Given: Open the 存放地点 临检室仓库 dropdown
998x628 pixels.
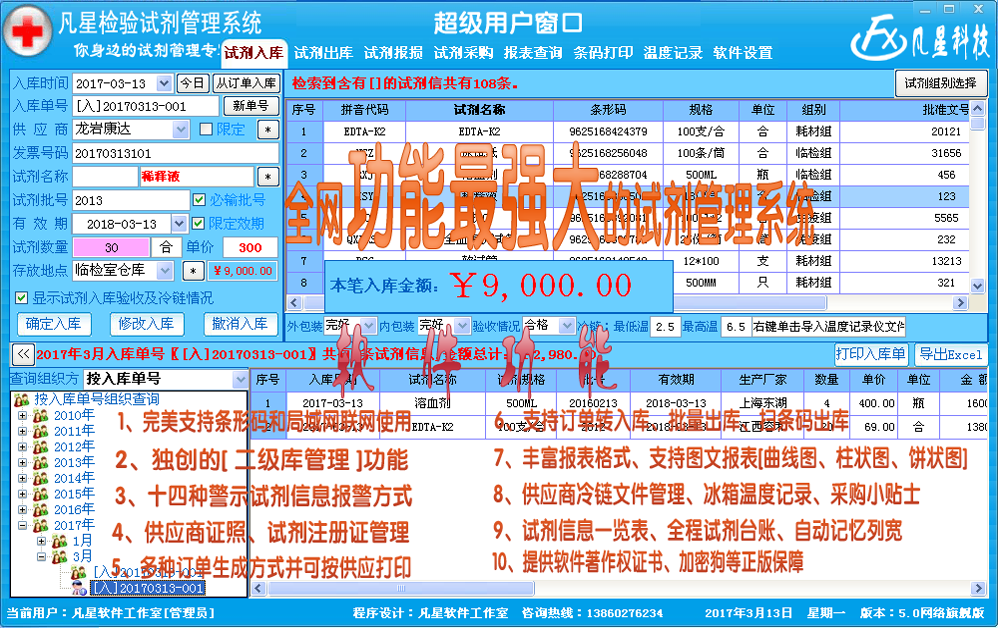Looking at the screenshot, I should (165, 270).
